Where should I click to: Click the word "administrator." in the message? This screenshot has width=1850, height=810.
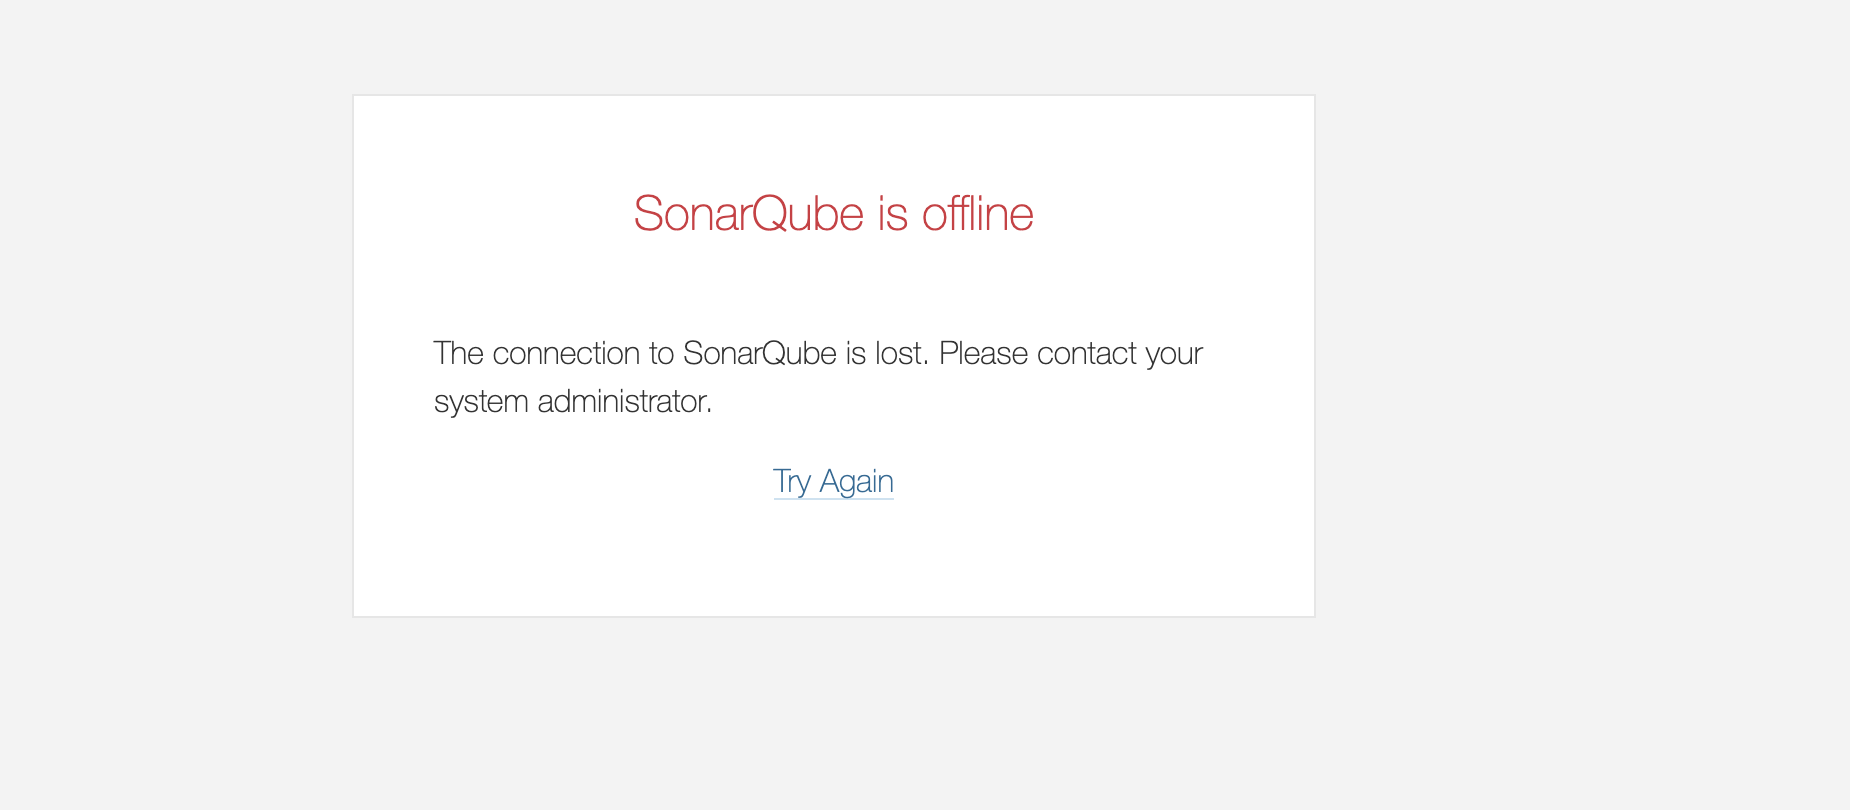[x=624, y=402]
